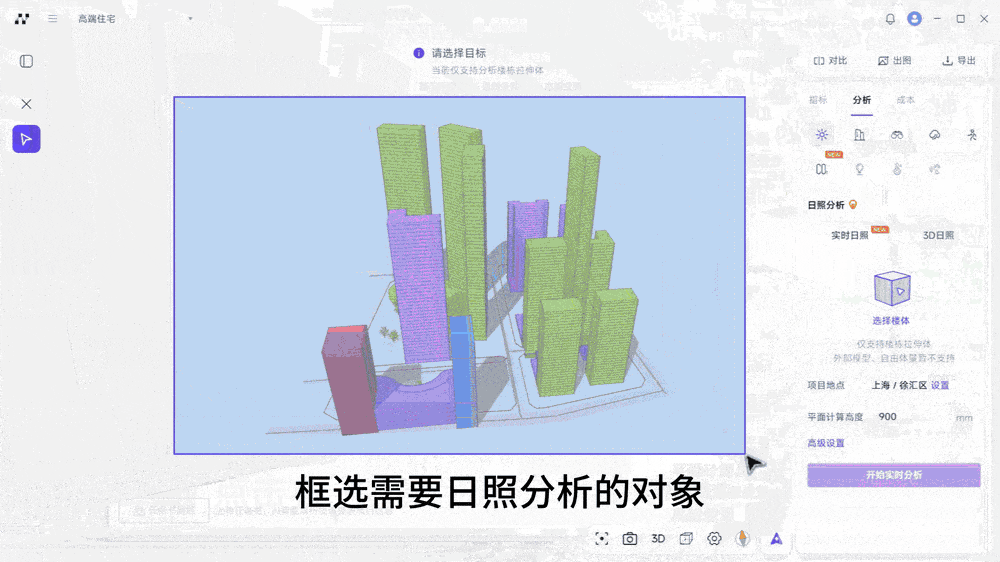Click the compass orientation icon
Image resolution: width=1000 pixels, height=562 pixels.
pyautogui.click(x=742, y=538)
